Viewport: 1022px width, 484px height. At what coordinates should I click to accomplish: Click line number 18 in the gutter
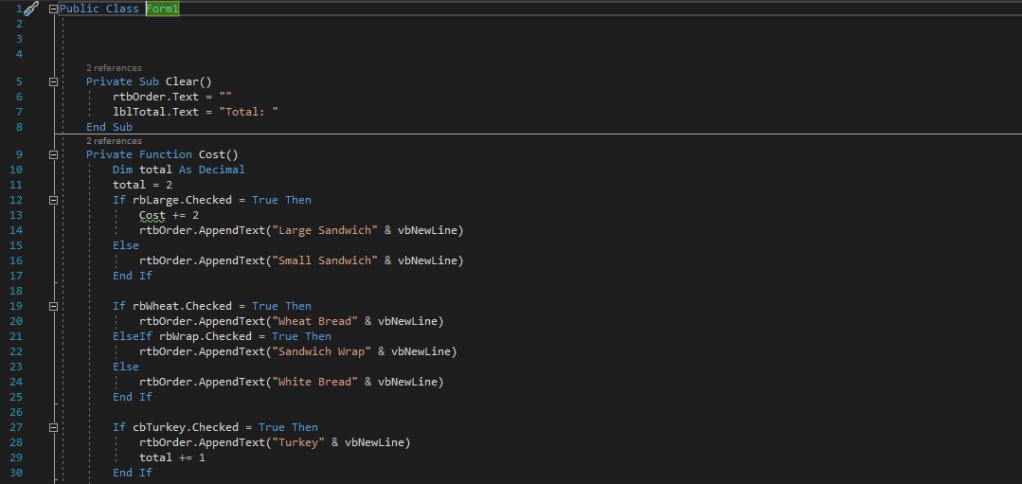coord(18,291)
